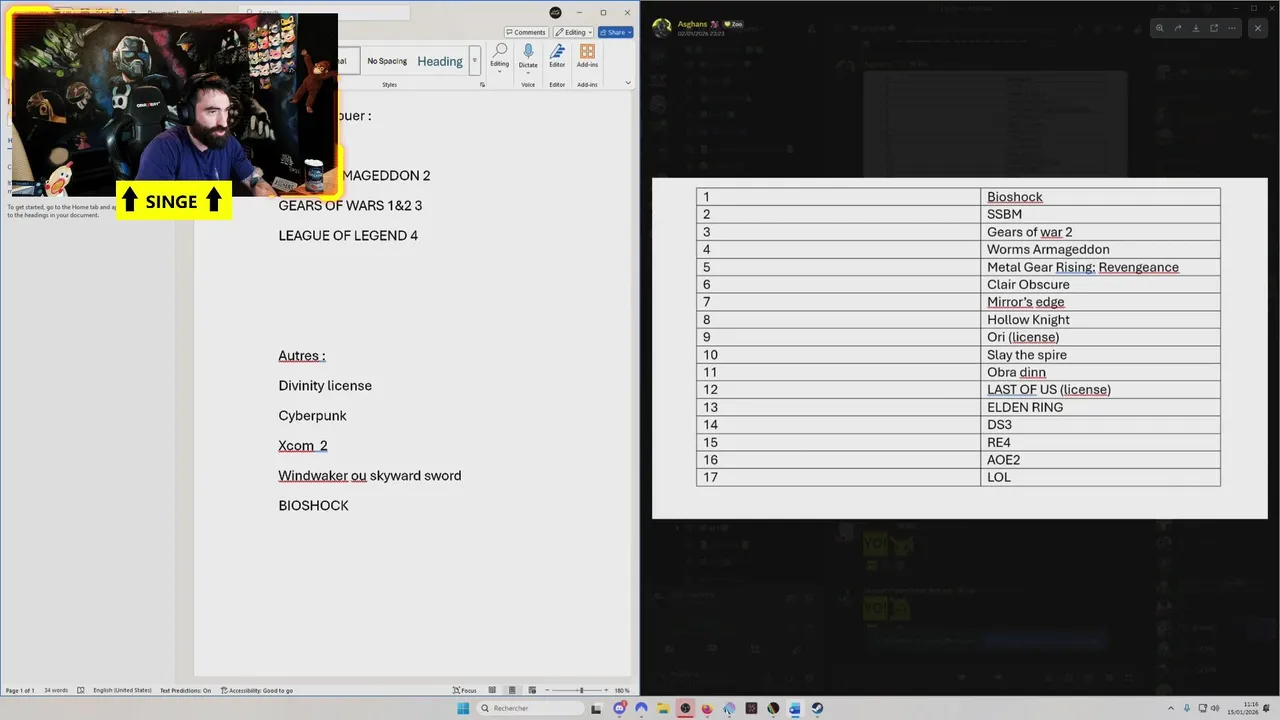Click the text 'GEARS OF WARS 1&2 3'
Image resolution: width=1280 pixels, height=720 pixels.
(x=350, y=205)
